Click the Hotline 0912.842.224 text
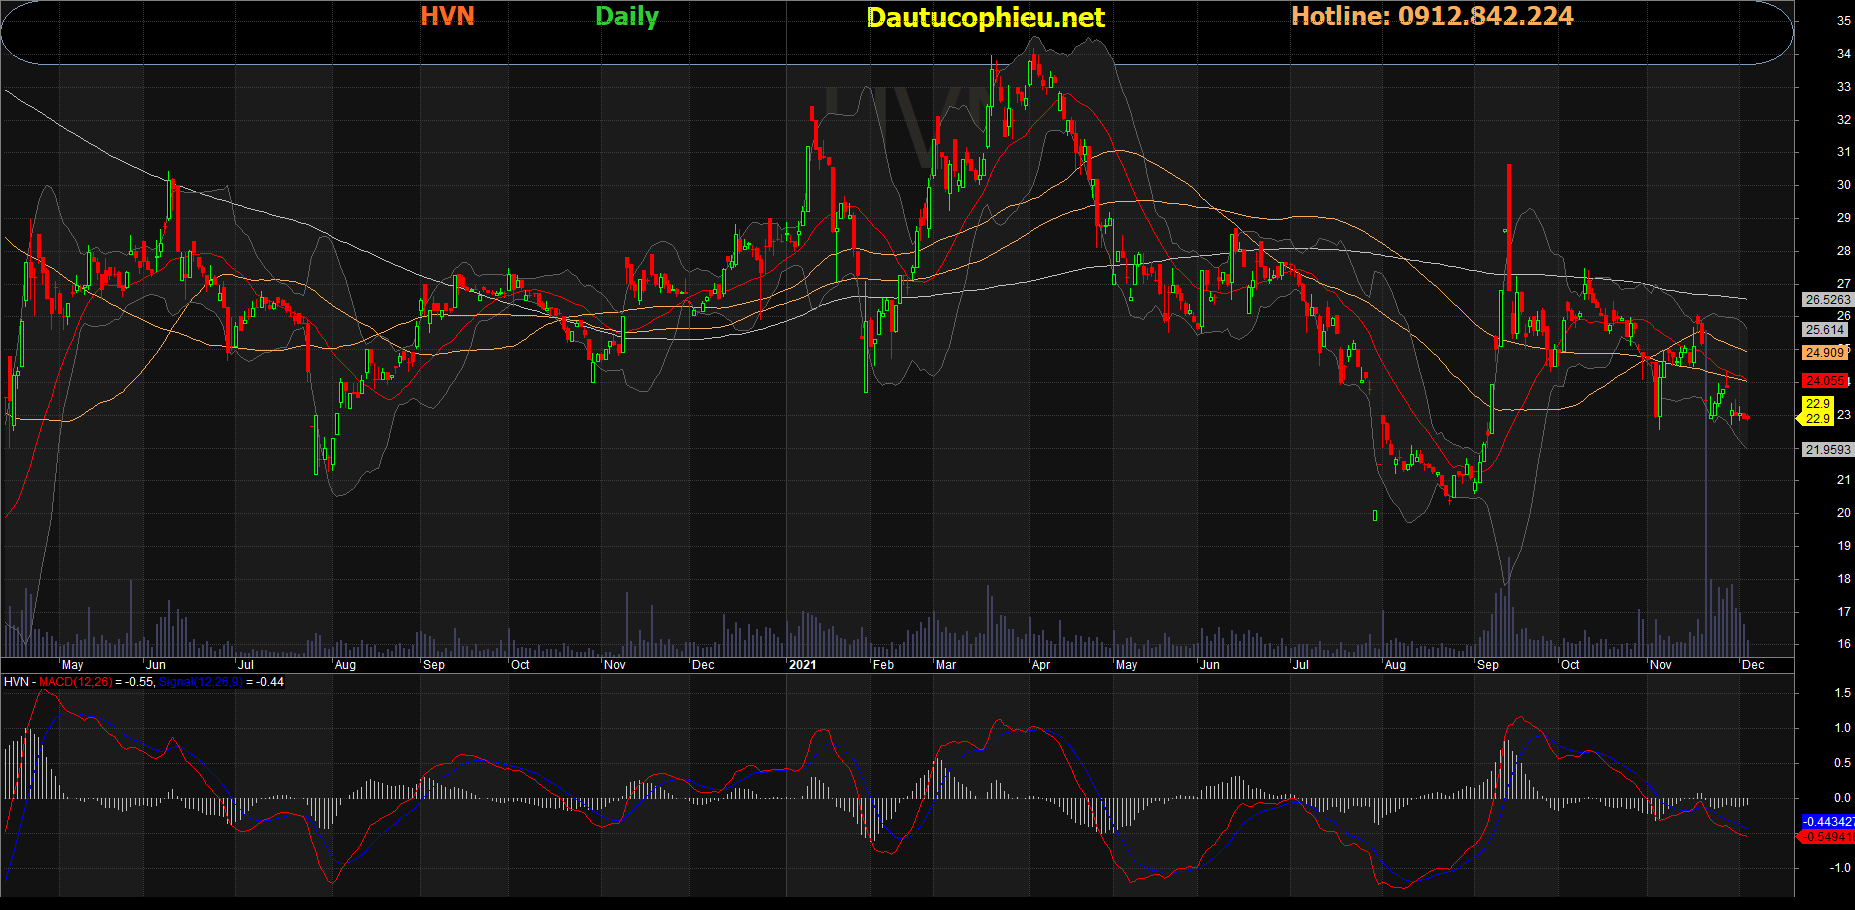 pos(1432,17)
